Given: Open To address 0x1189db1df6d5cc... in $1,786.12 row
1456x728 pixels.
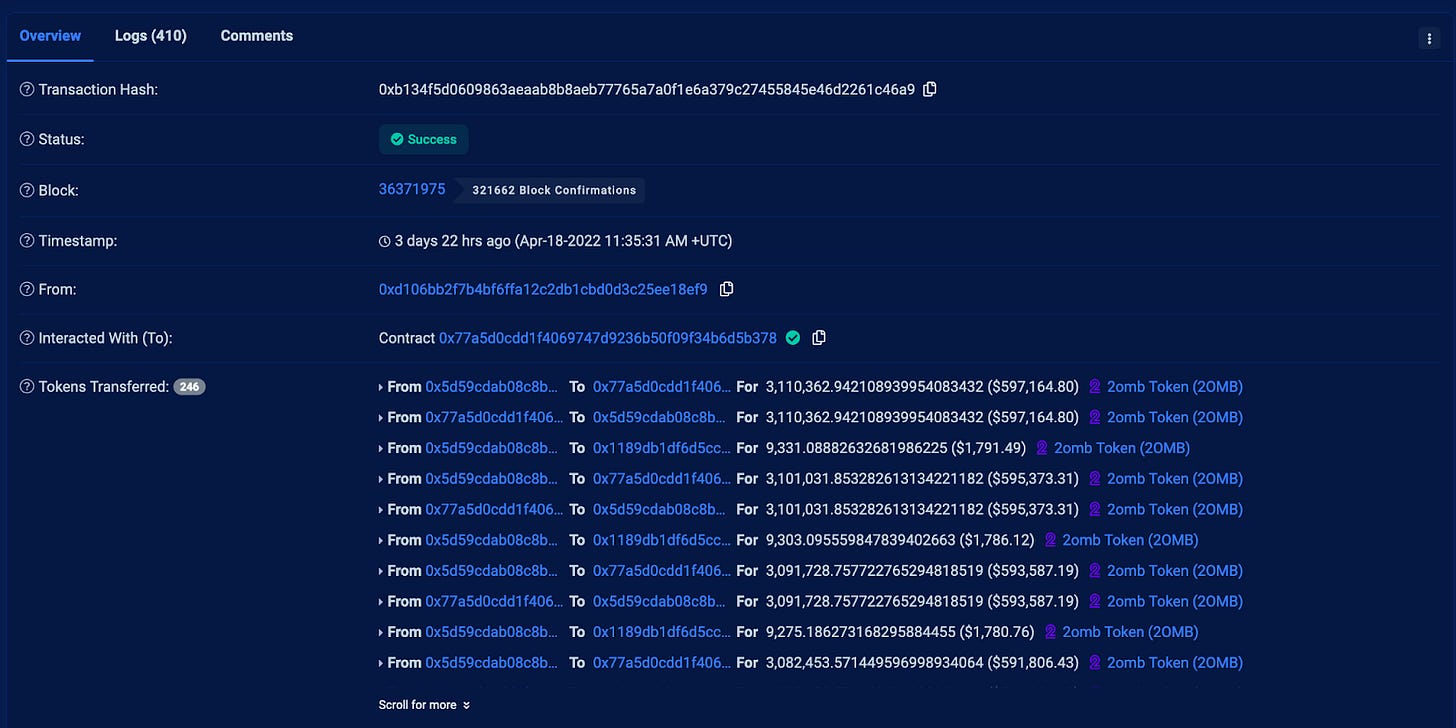Looking at the screenshot, I should pos(662,540).
